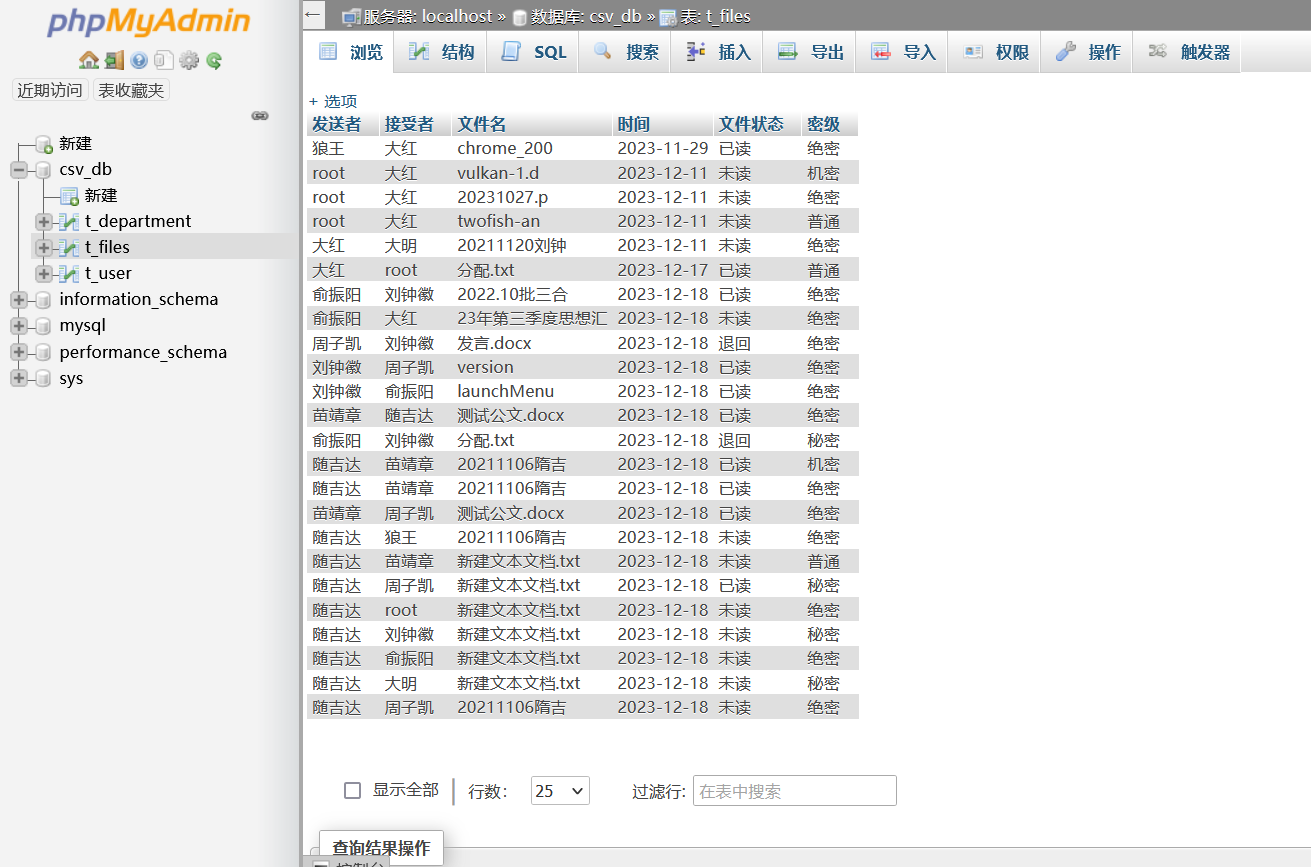
Task: Click the database icon beside sys
Action: 42,379
